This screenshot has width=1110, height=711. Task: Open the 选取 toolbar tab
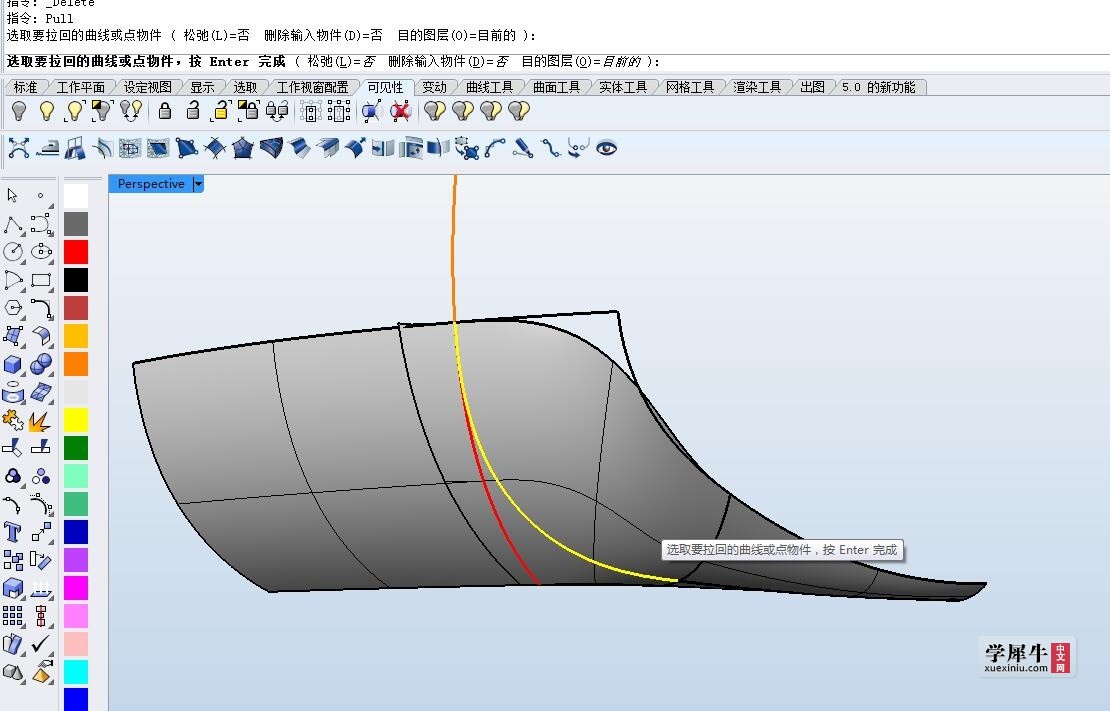click(x=246, y=87)
